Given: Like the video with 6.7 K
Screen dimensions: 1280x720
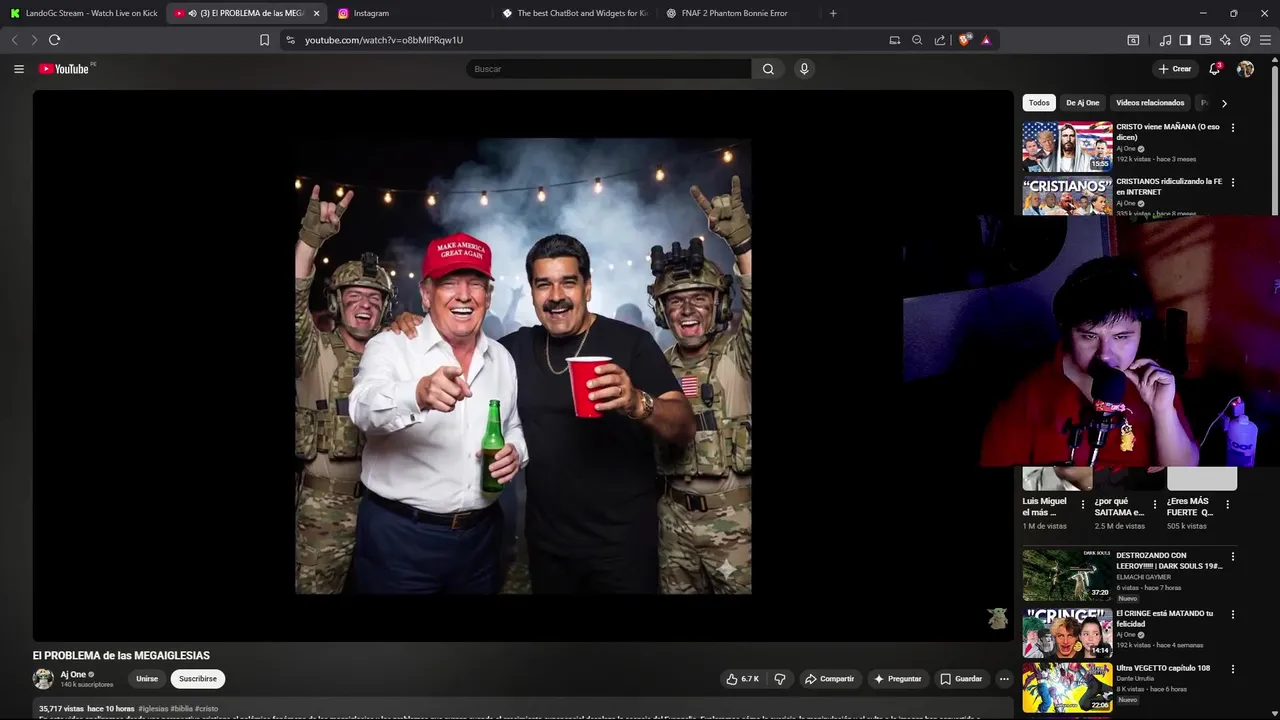Looking at the screenshot, I should [743, 679].
